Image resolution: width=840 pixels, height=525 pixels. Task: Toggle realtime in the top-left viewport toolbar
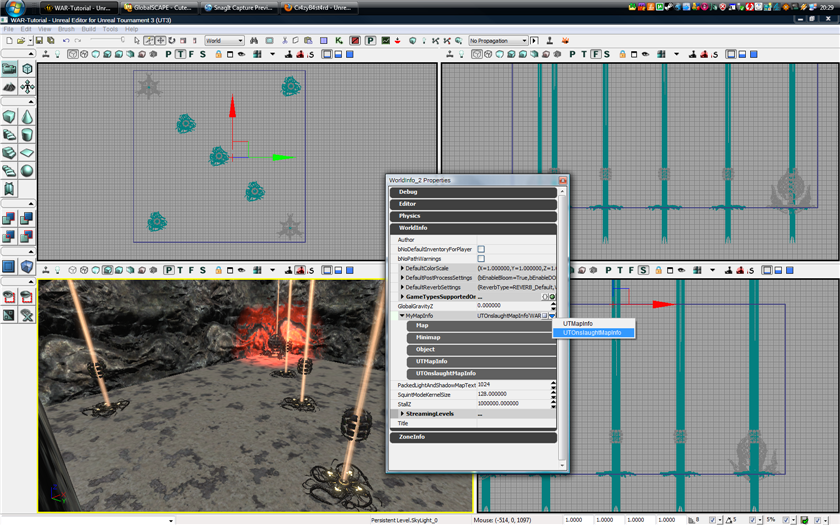coord(46,54)
